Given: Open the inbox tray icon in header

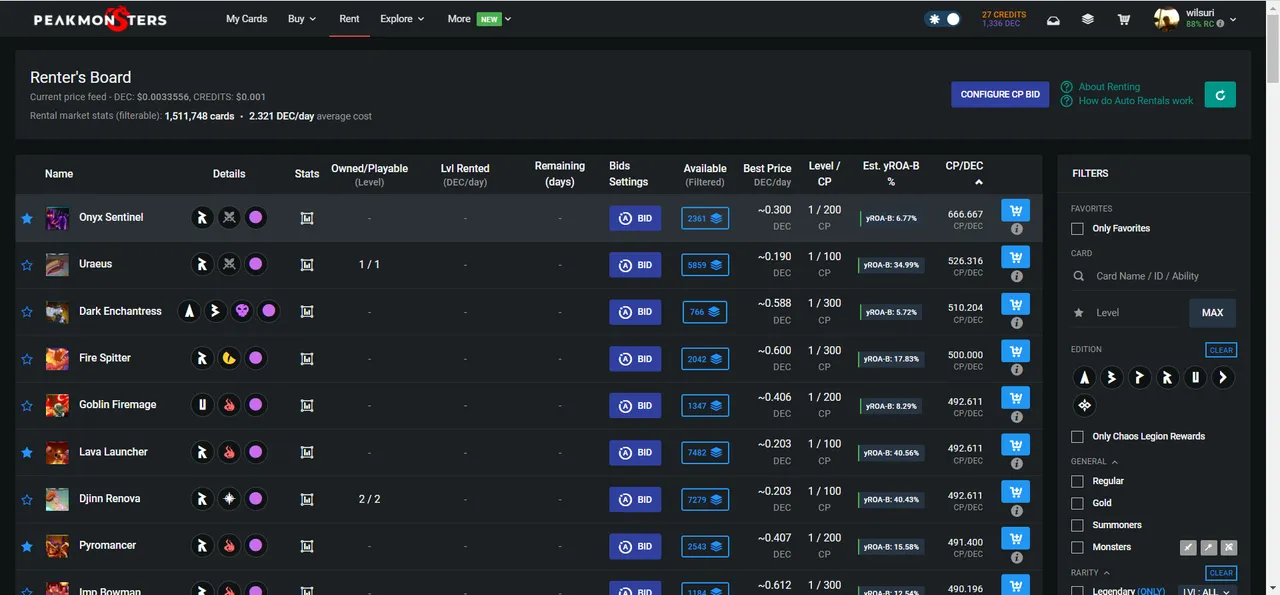Looking at the screenshot, I should click(x=1053, y=20).
